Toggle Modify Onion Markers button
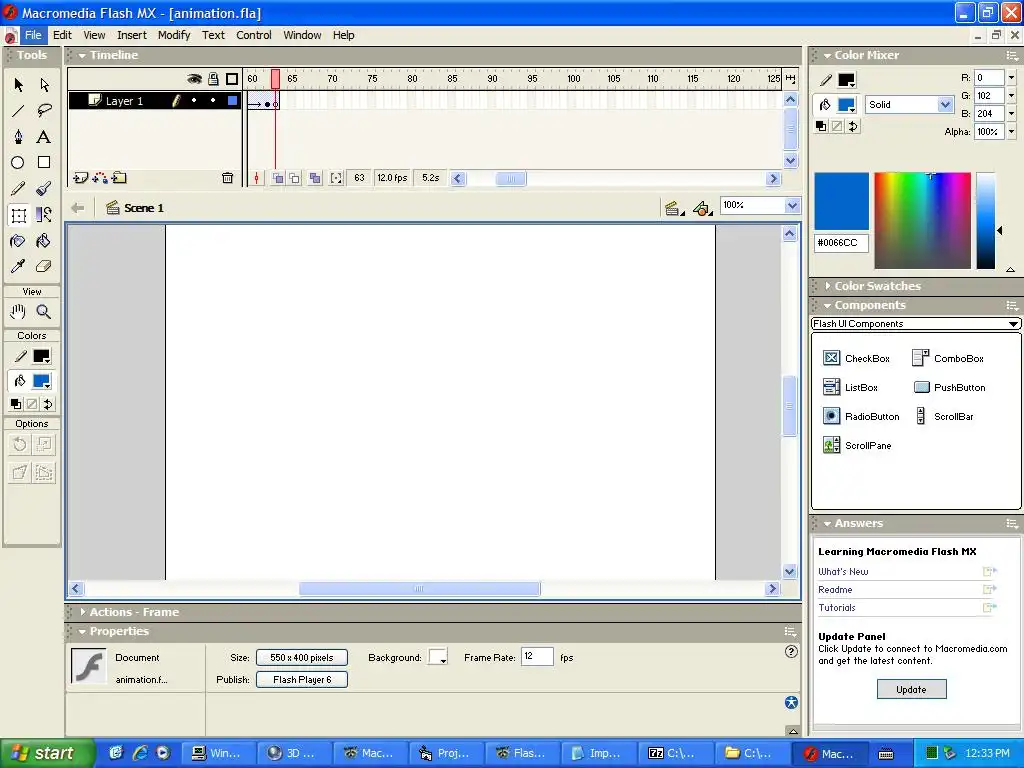The height and width of the screenshot is (768, 1024). click(x=336, y=178)
